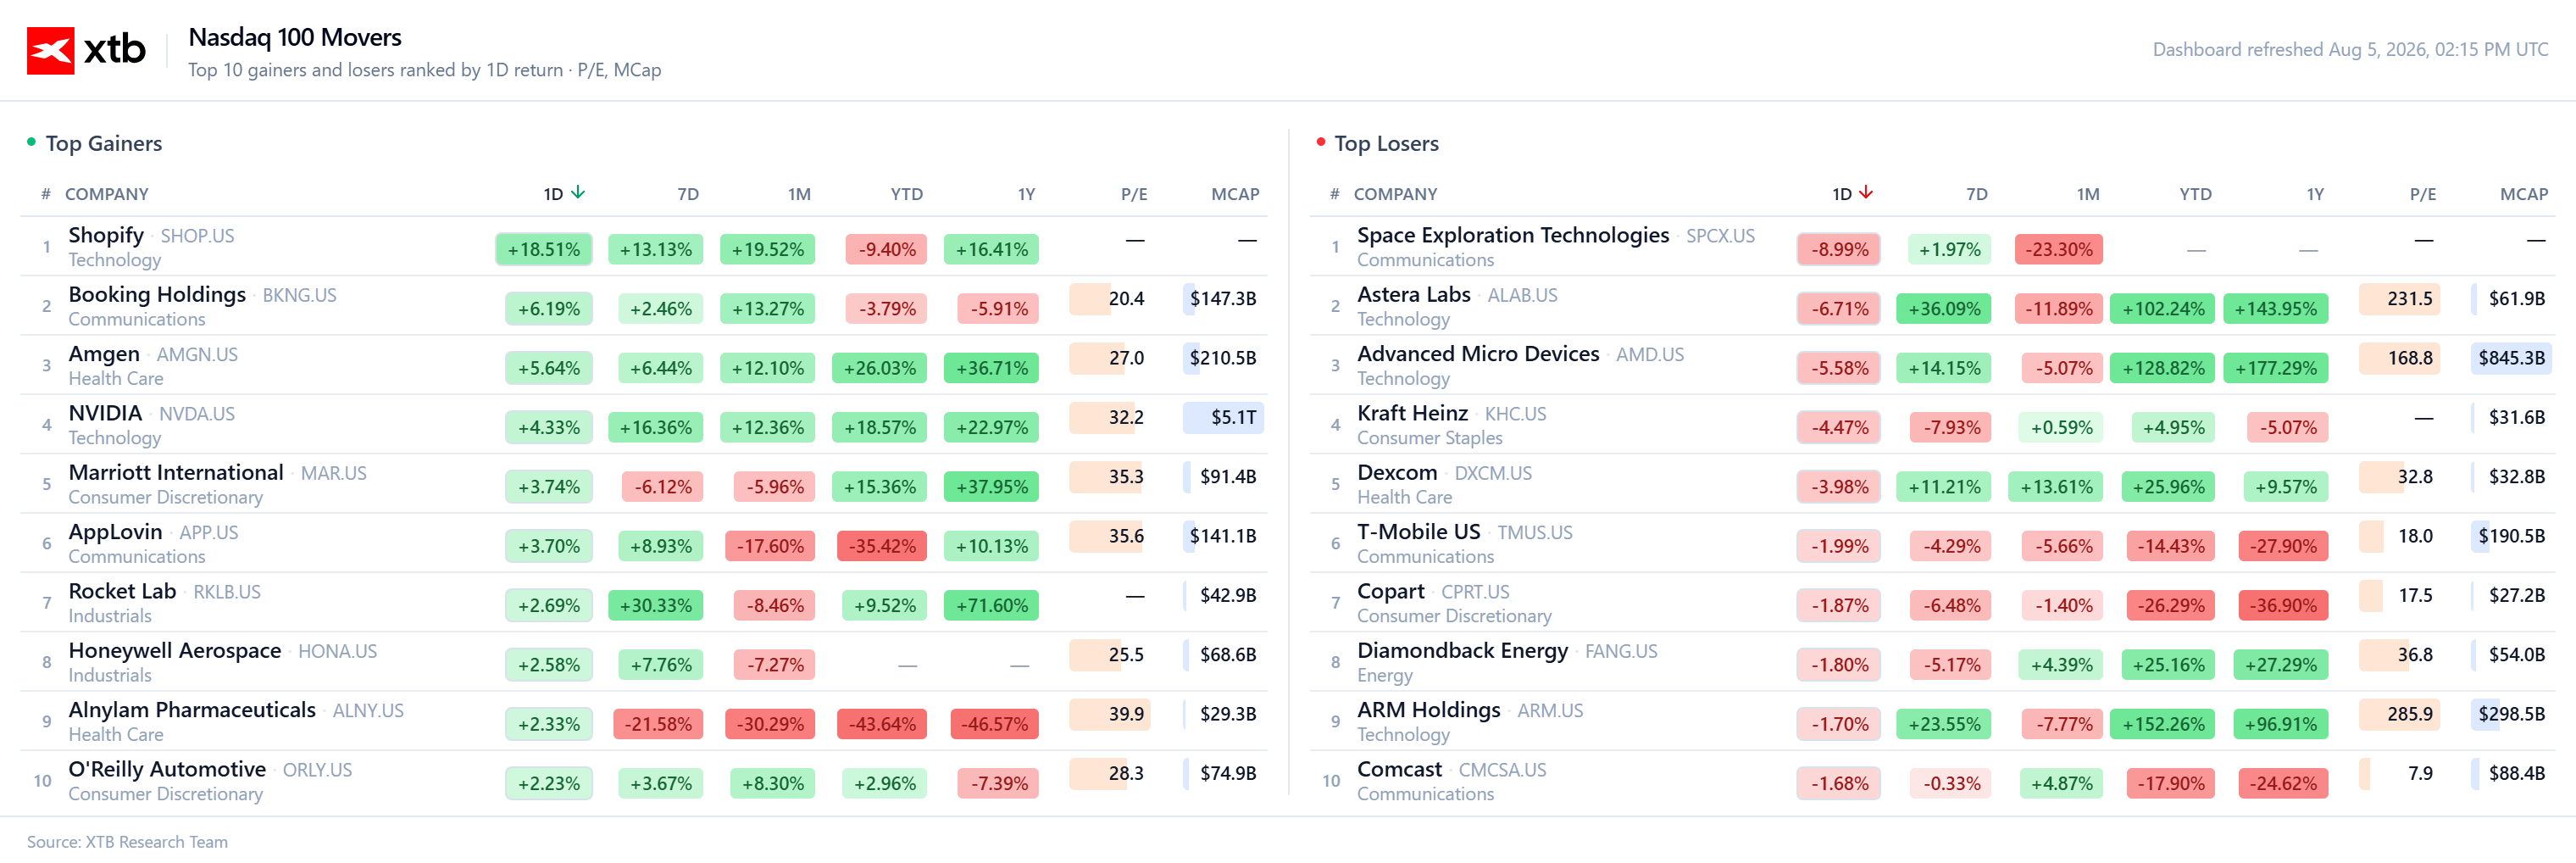Select the 1Y header in Top Gainers
Screen dimensions: 2576x863
(x=1026, y=194)
